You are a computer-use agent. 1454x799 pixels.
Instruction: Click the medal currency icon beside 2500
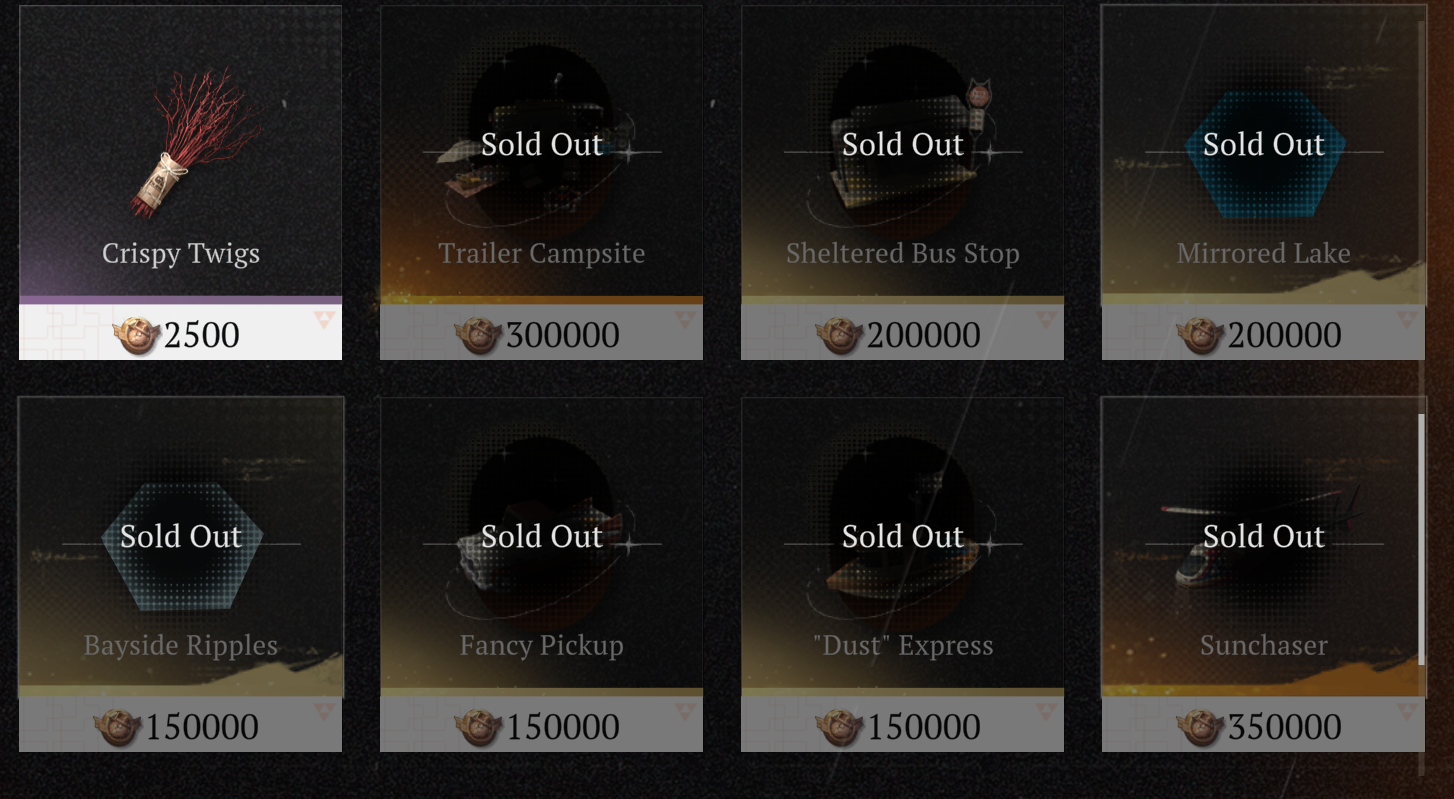[137, 335]
